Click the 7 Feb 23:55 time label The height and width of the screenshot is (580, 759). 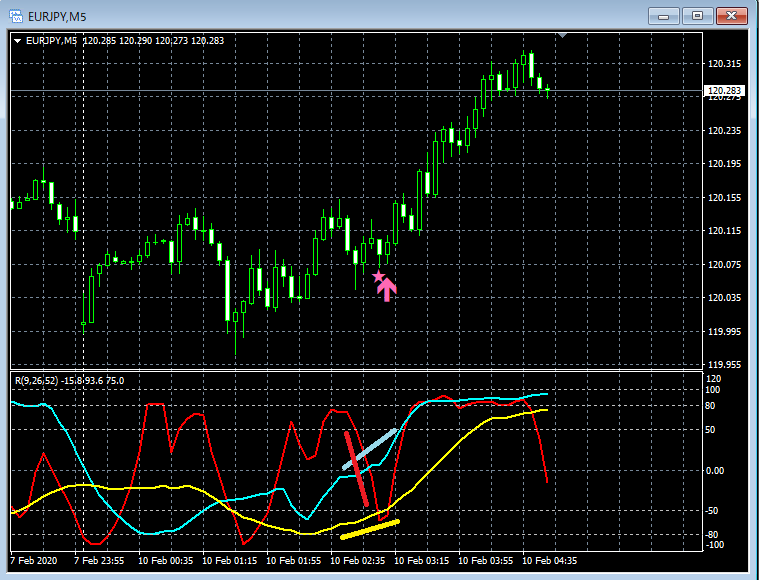click(99, 561)
